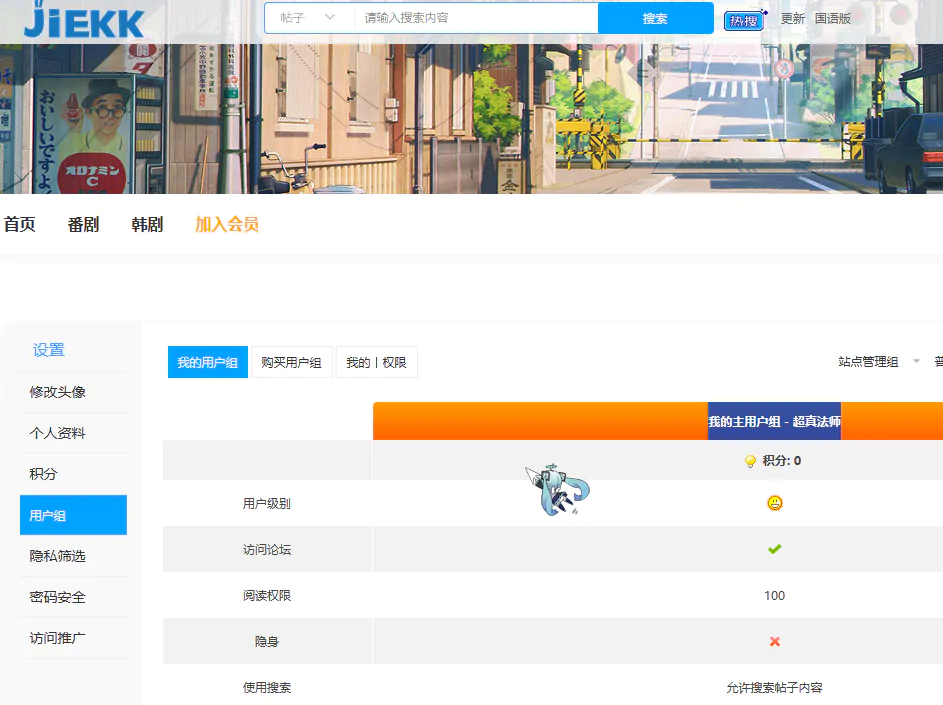
Task: Click the orange 加入会员 link
Action: pyautogui.click(x=227, y=224)
